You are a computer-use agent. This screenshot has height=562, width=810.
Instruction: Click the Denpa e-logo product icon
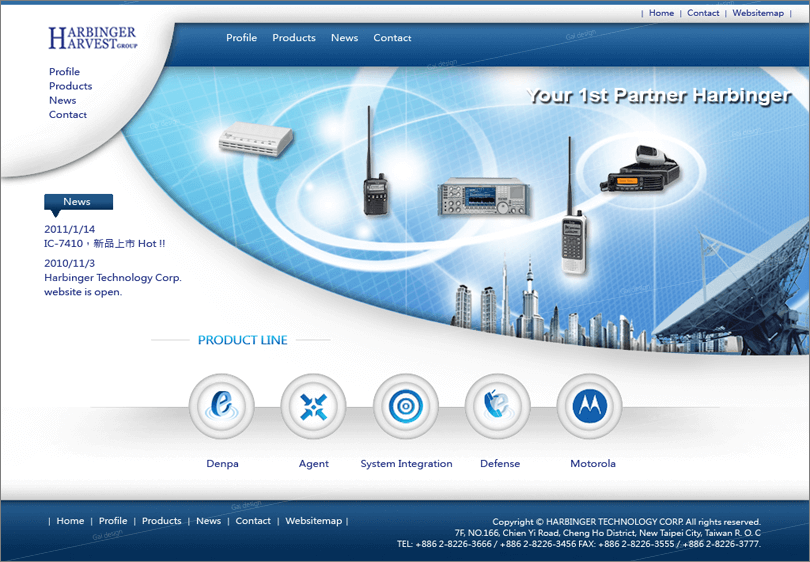[x=222, y=407]
